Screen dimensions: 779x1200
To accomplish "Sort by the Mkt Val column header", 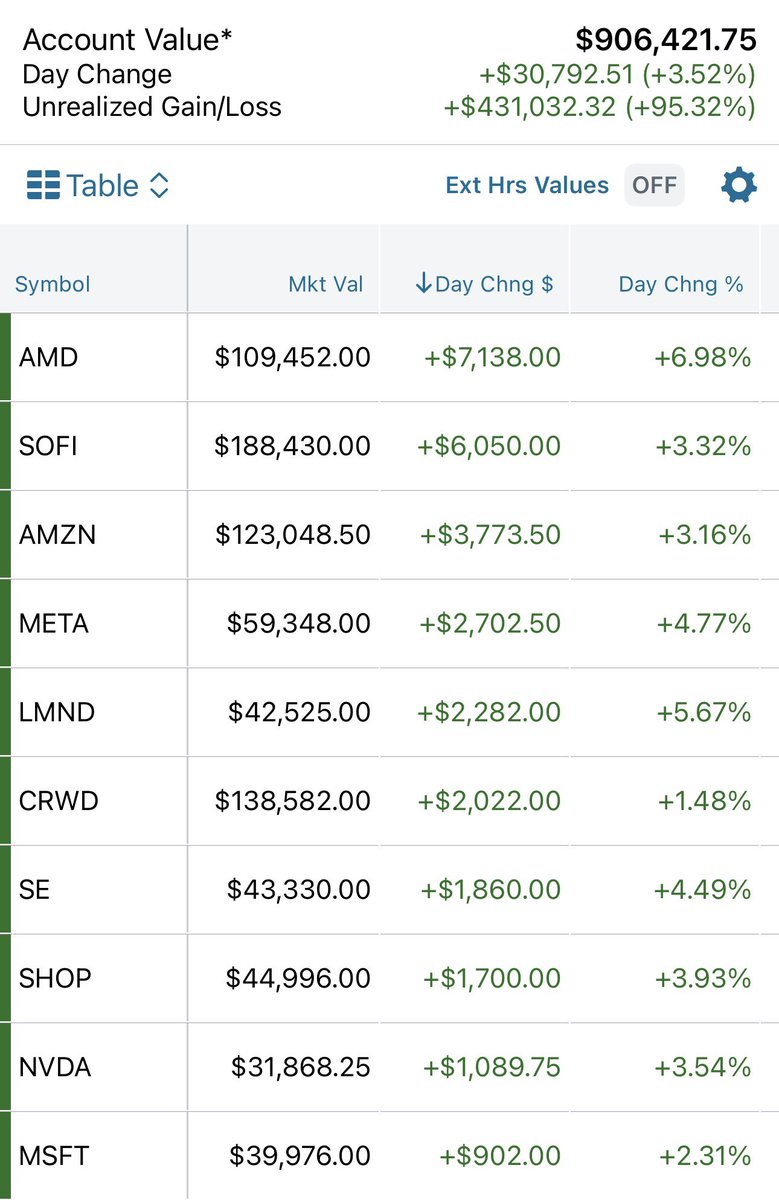I will click(x=326, y=284).
